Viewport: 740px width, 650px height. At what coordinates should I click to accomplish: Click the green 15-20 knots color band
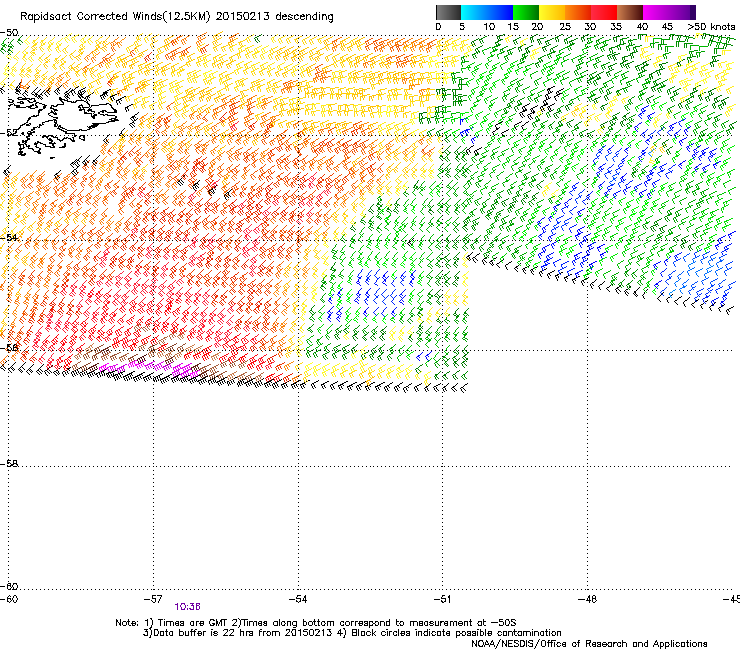(526, 12)
